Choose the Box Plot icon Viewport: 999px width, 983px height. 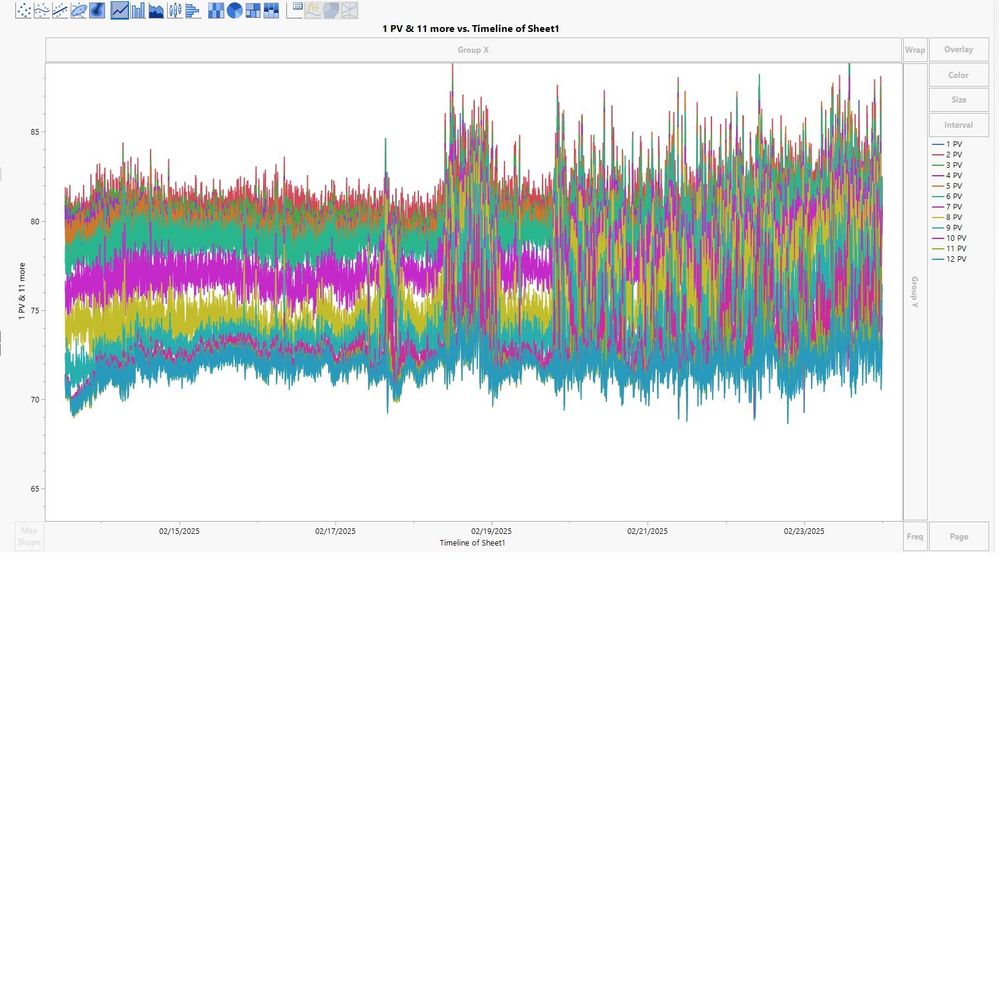click(x=175, y=11)
